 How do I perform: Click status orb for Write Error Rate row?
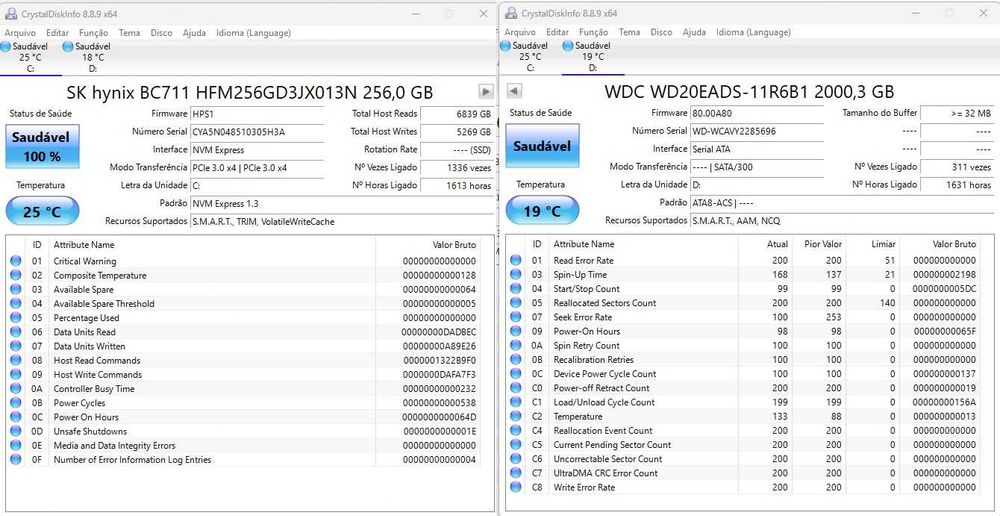516,487
